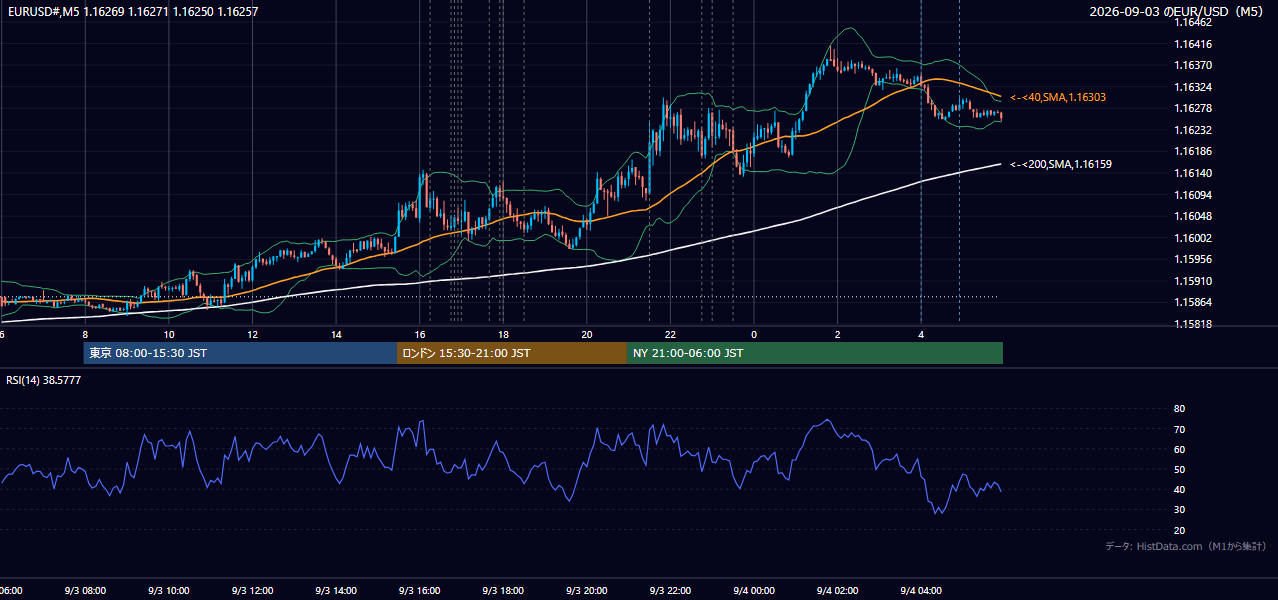Click price scale value 1.15956
The width and height of the screenshot is (1278, 600).
click(1194, 259)
